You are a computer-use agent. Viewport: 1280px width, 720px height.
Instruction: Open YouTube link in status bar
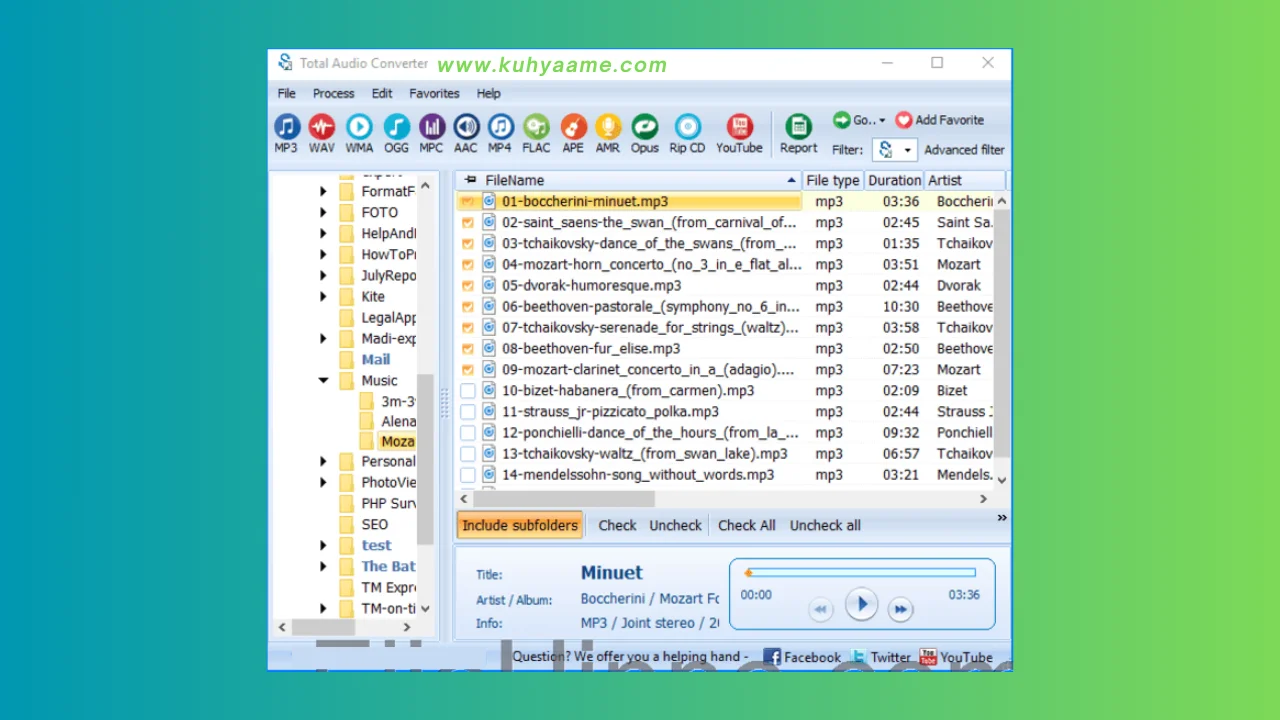(956, 657)
